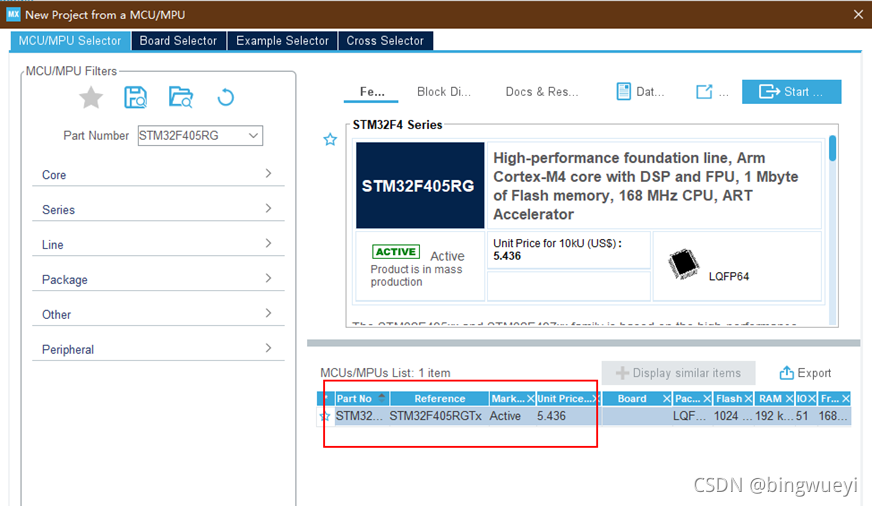Screen dimensions: 872x506
Task: Remove the IO column using its X
Action: [812, 399]
